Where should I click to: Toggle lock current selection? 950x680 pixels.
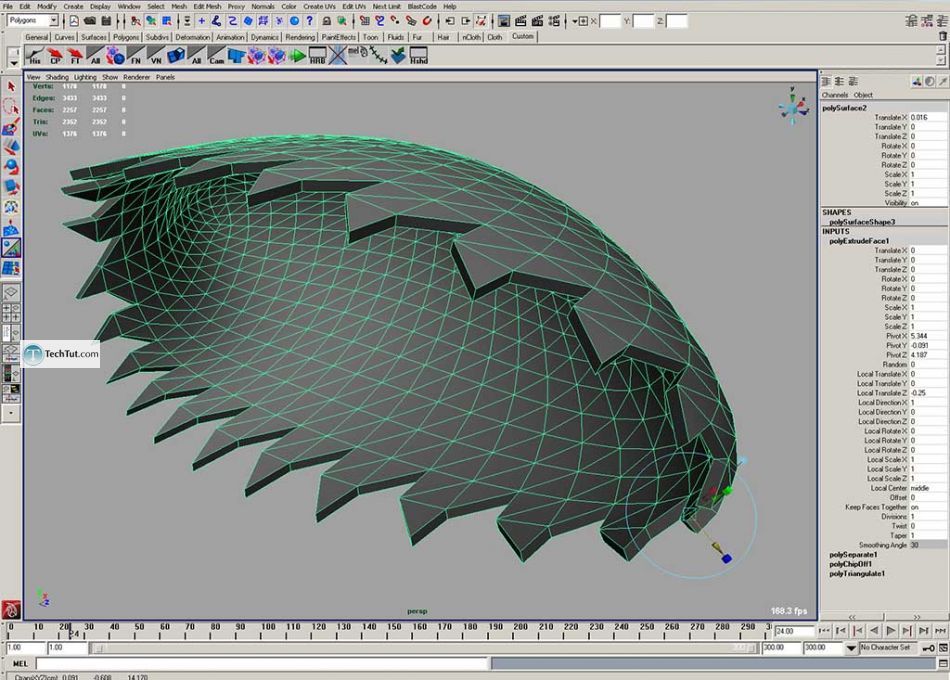coord(327,21)
